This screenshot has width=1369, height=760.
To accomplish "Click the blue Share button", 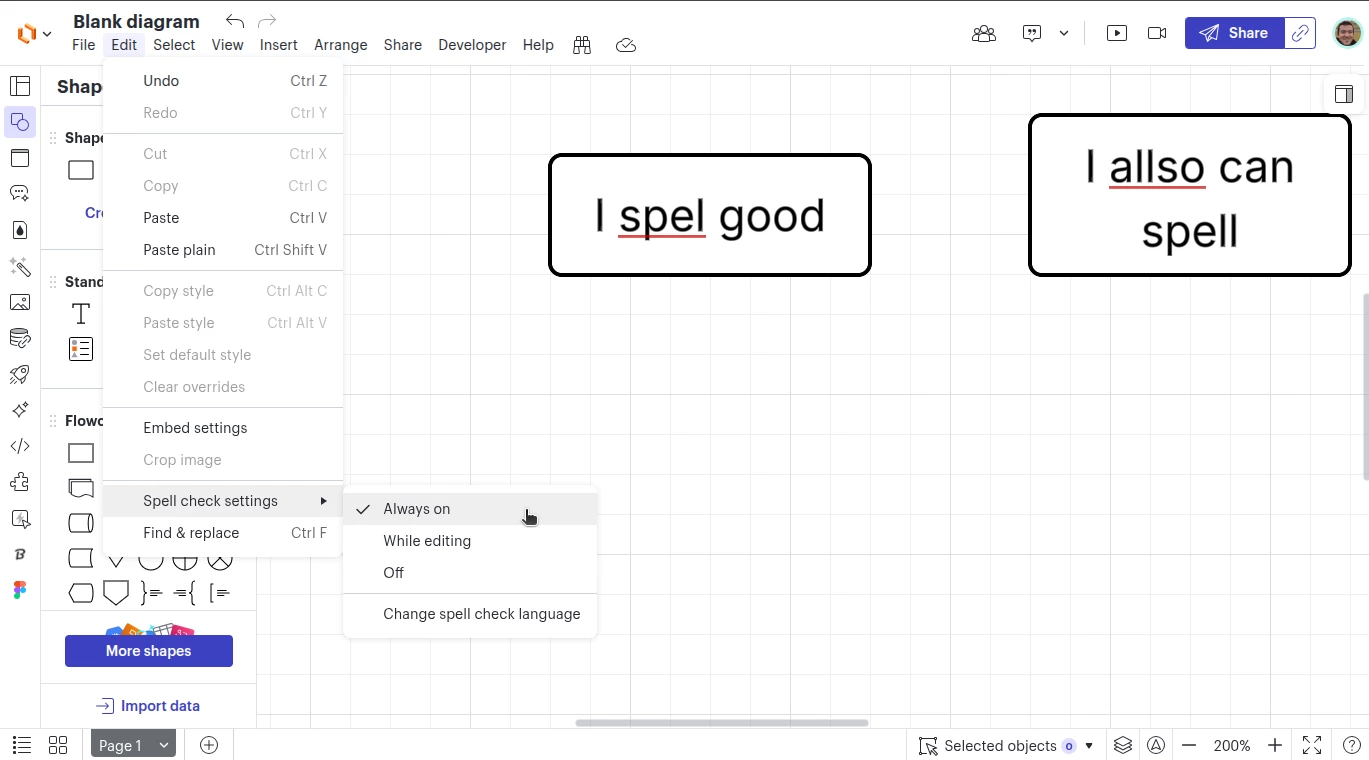I will (x=1234, y=33).
